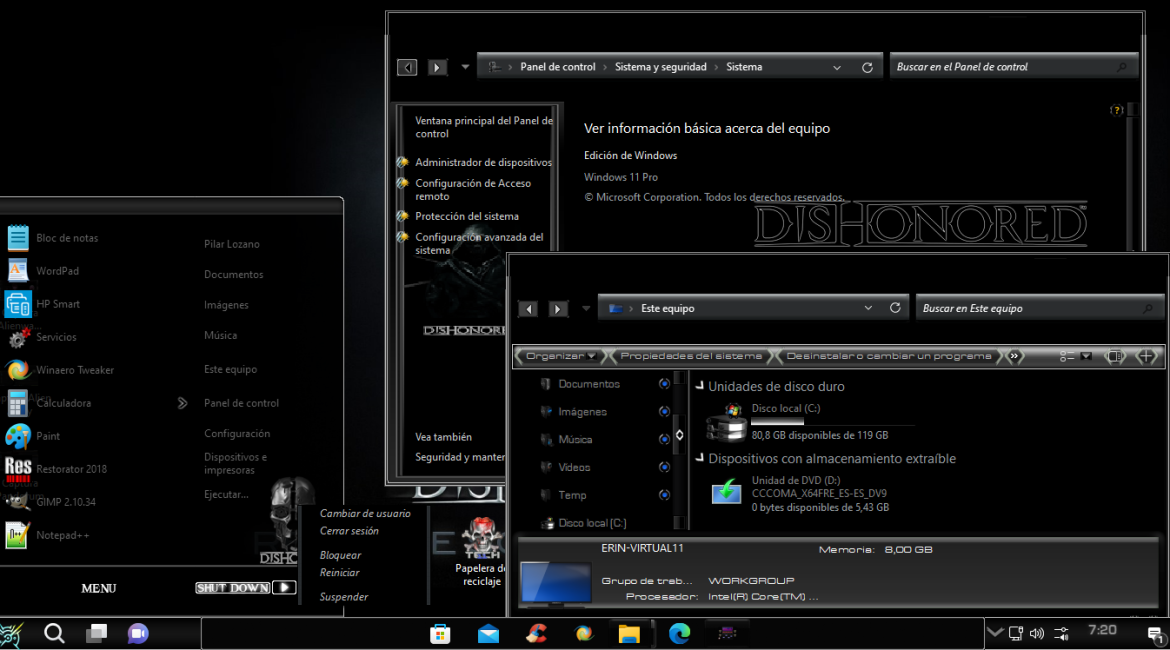
Task: Open Administrador de dispositivos link
Action: tap(483, 162)
